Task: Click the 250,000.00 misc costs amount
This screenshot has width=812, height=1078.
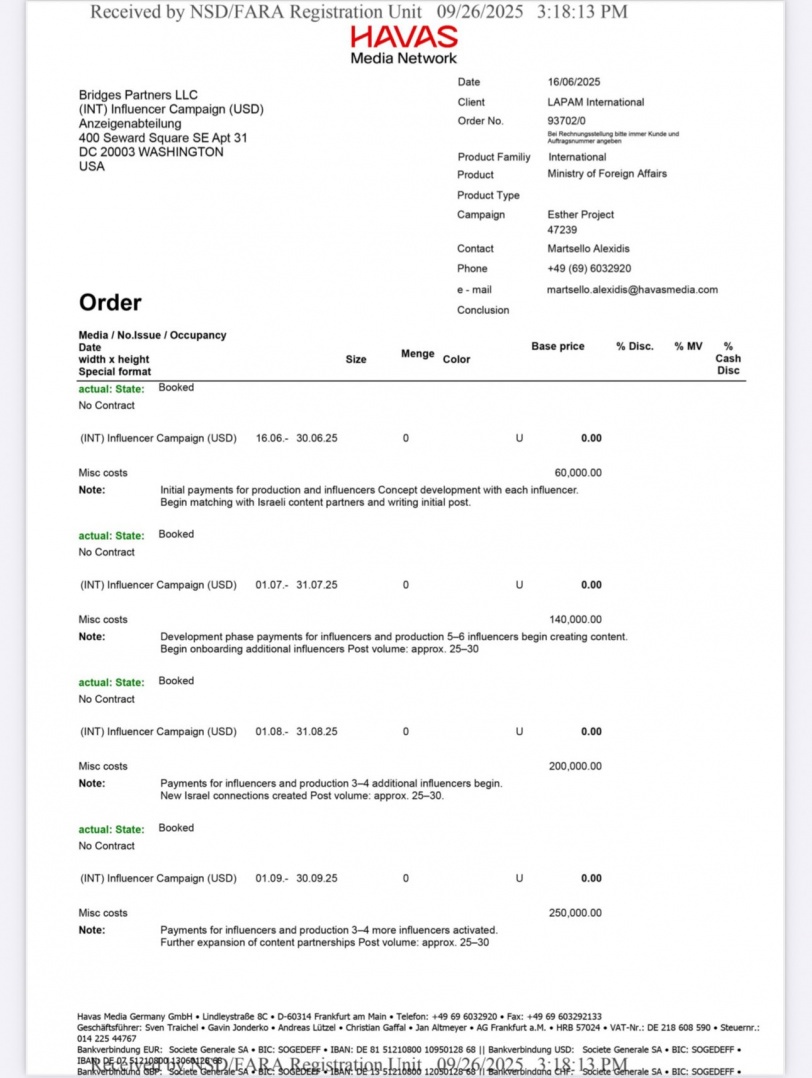Action: pyautogui.click(x=576, y=913)
